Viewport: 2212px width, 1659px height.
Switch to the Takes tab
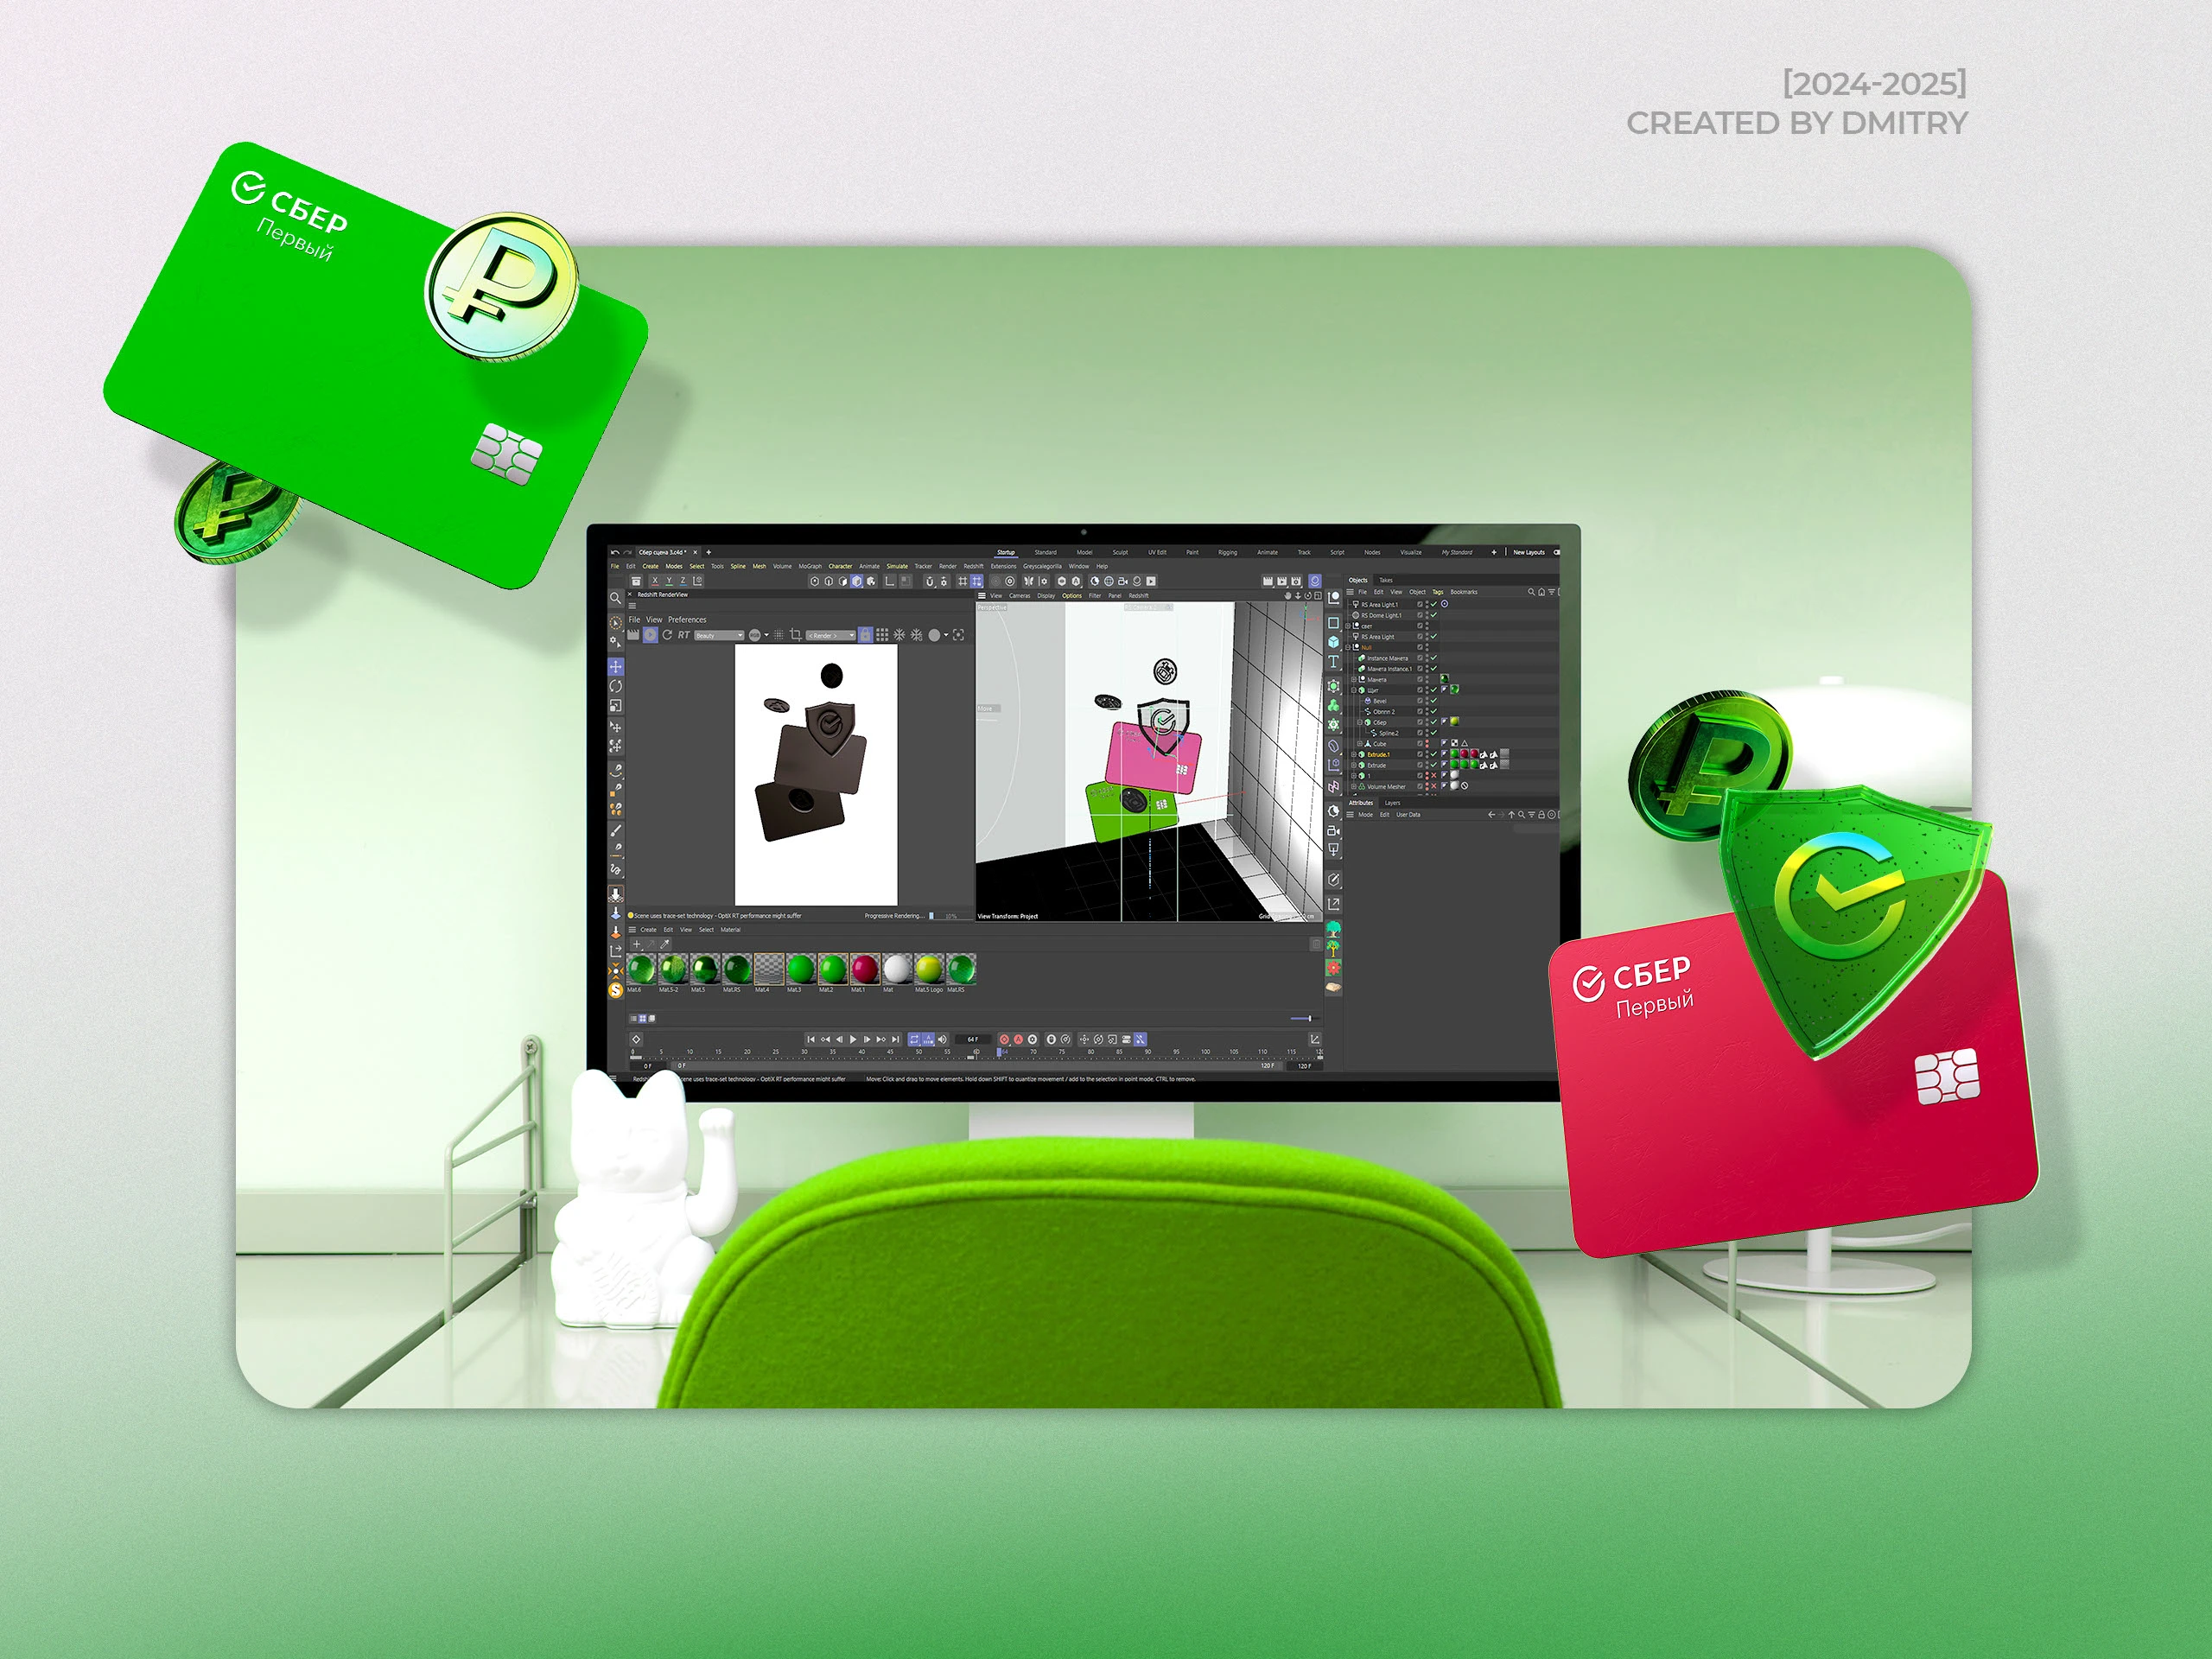[1386, 580]
